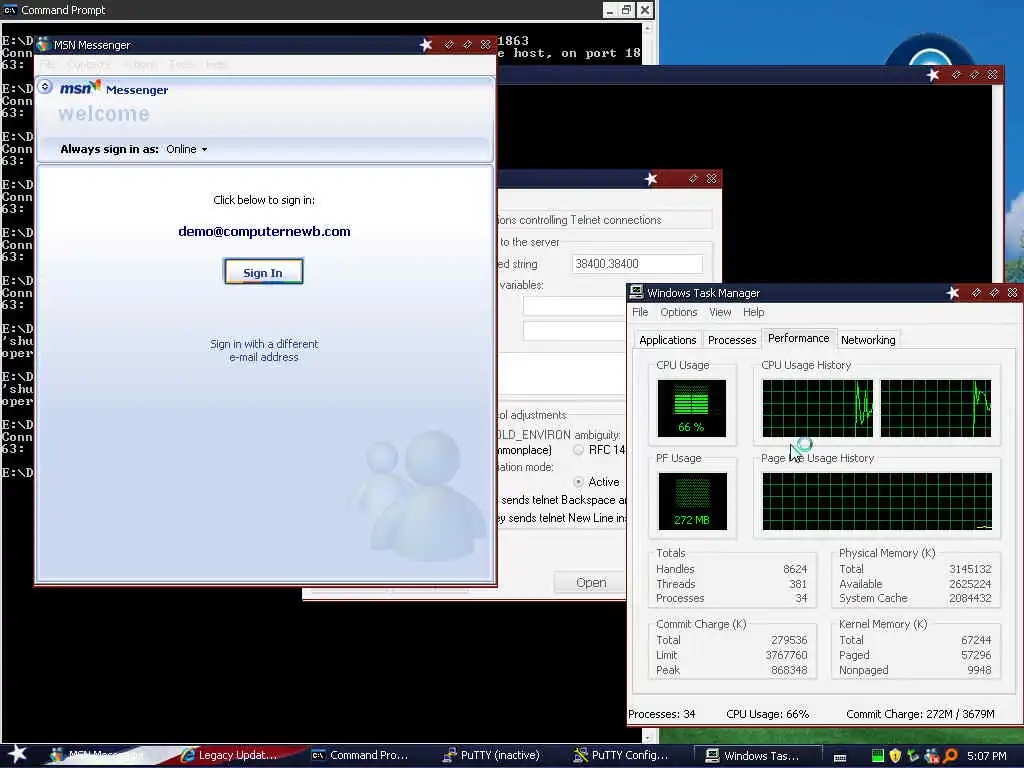Image resolution: width=1024 pixels, height=768 pixels.
Task: Click the star icon on MSN Messenger title bar
Action: tap(426, 44)
